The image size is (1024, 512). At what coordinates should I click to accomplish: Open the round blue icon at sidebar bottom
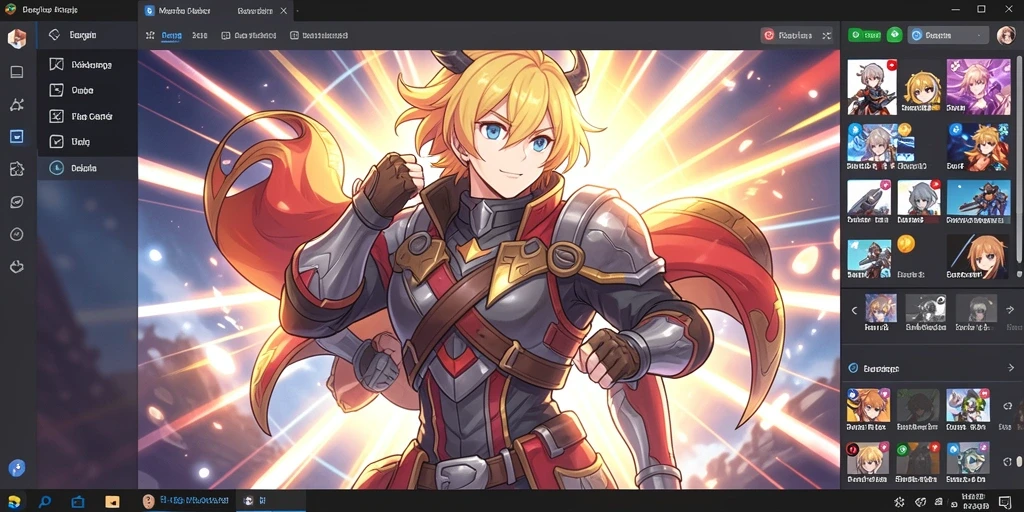click(x=17, y=468)
